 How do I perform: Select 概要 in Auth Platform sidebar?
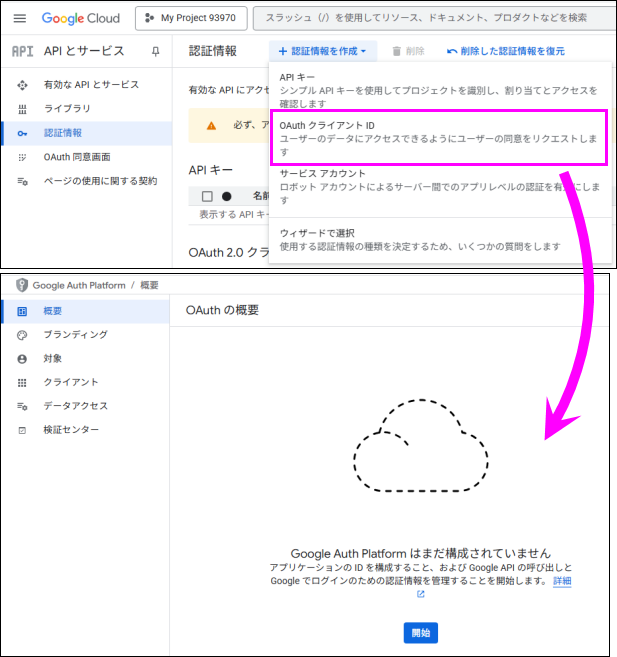86,311
